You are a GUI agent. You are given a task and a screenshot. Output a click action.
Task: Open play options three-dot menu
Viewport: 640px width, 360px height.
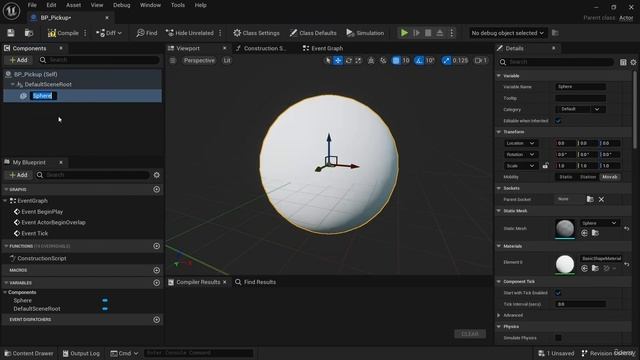tap(451, 33)
